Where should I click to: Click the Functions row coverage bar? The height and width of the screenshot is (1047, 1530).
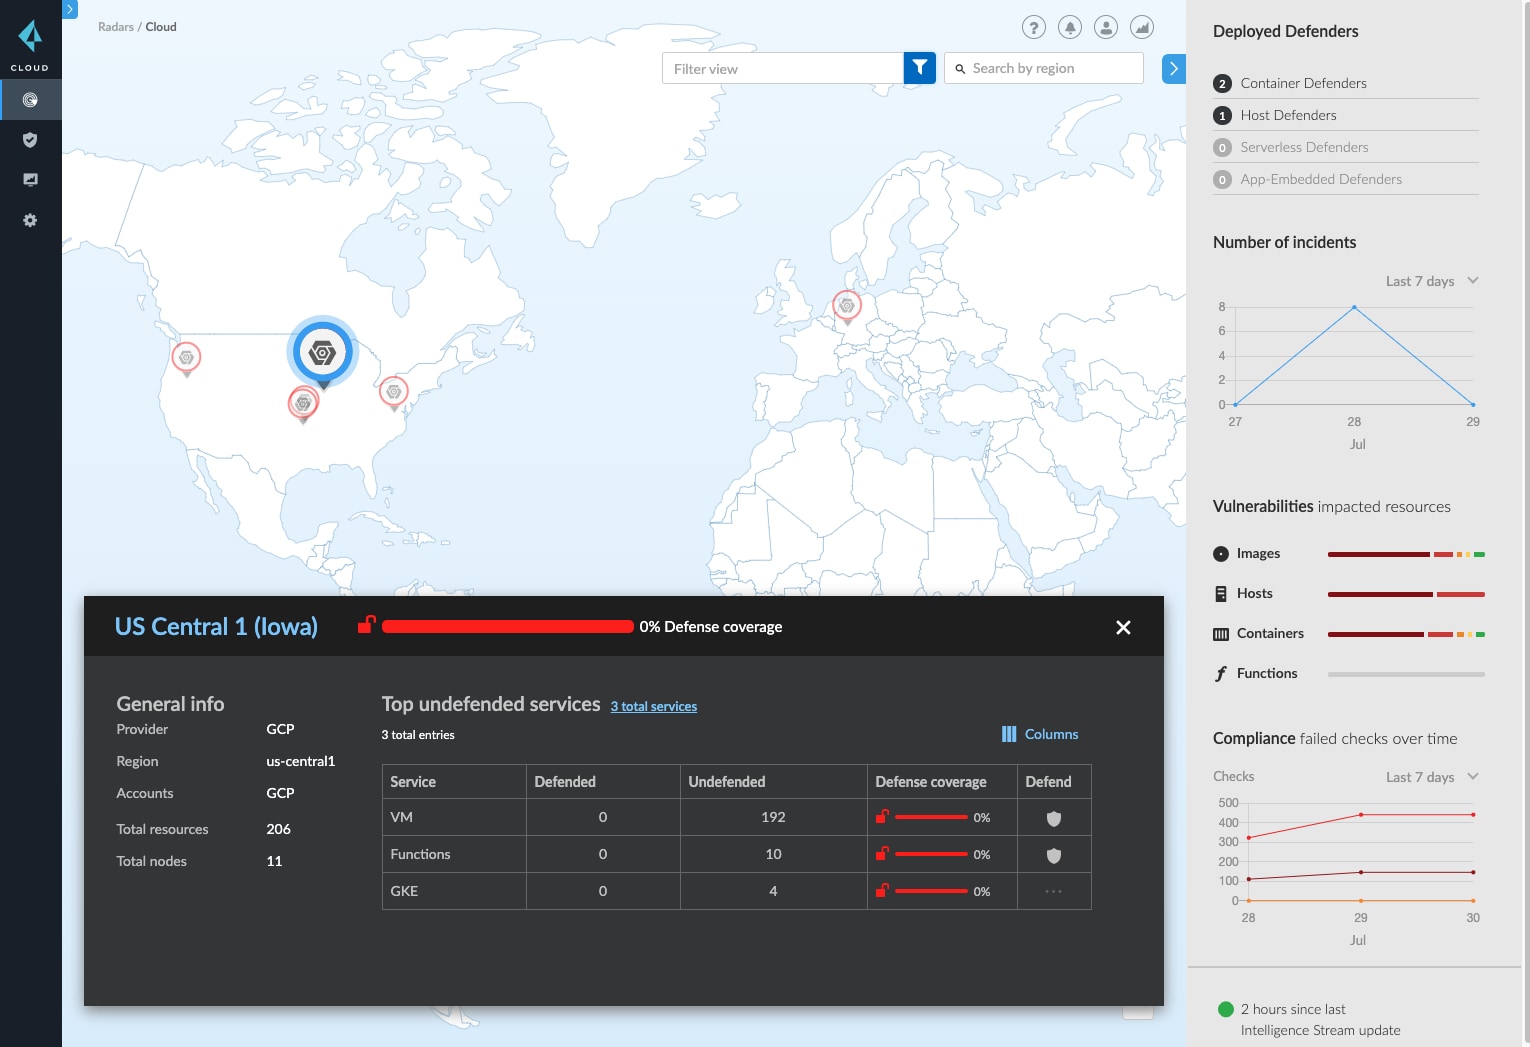coord(931,854)
